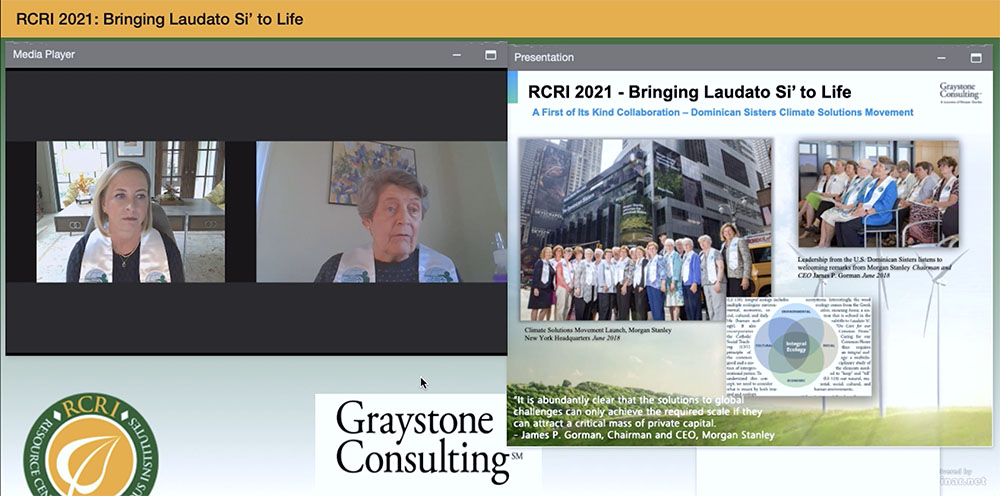Viewport: 1000px width, 496px height.
Task: Minimize the Presentation panel
Action: (x=941, y=58)
